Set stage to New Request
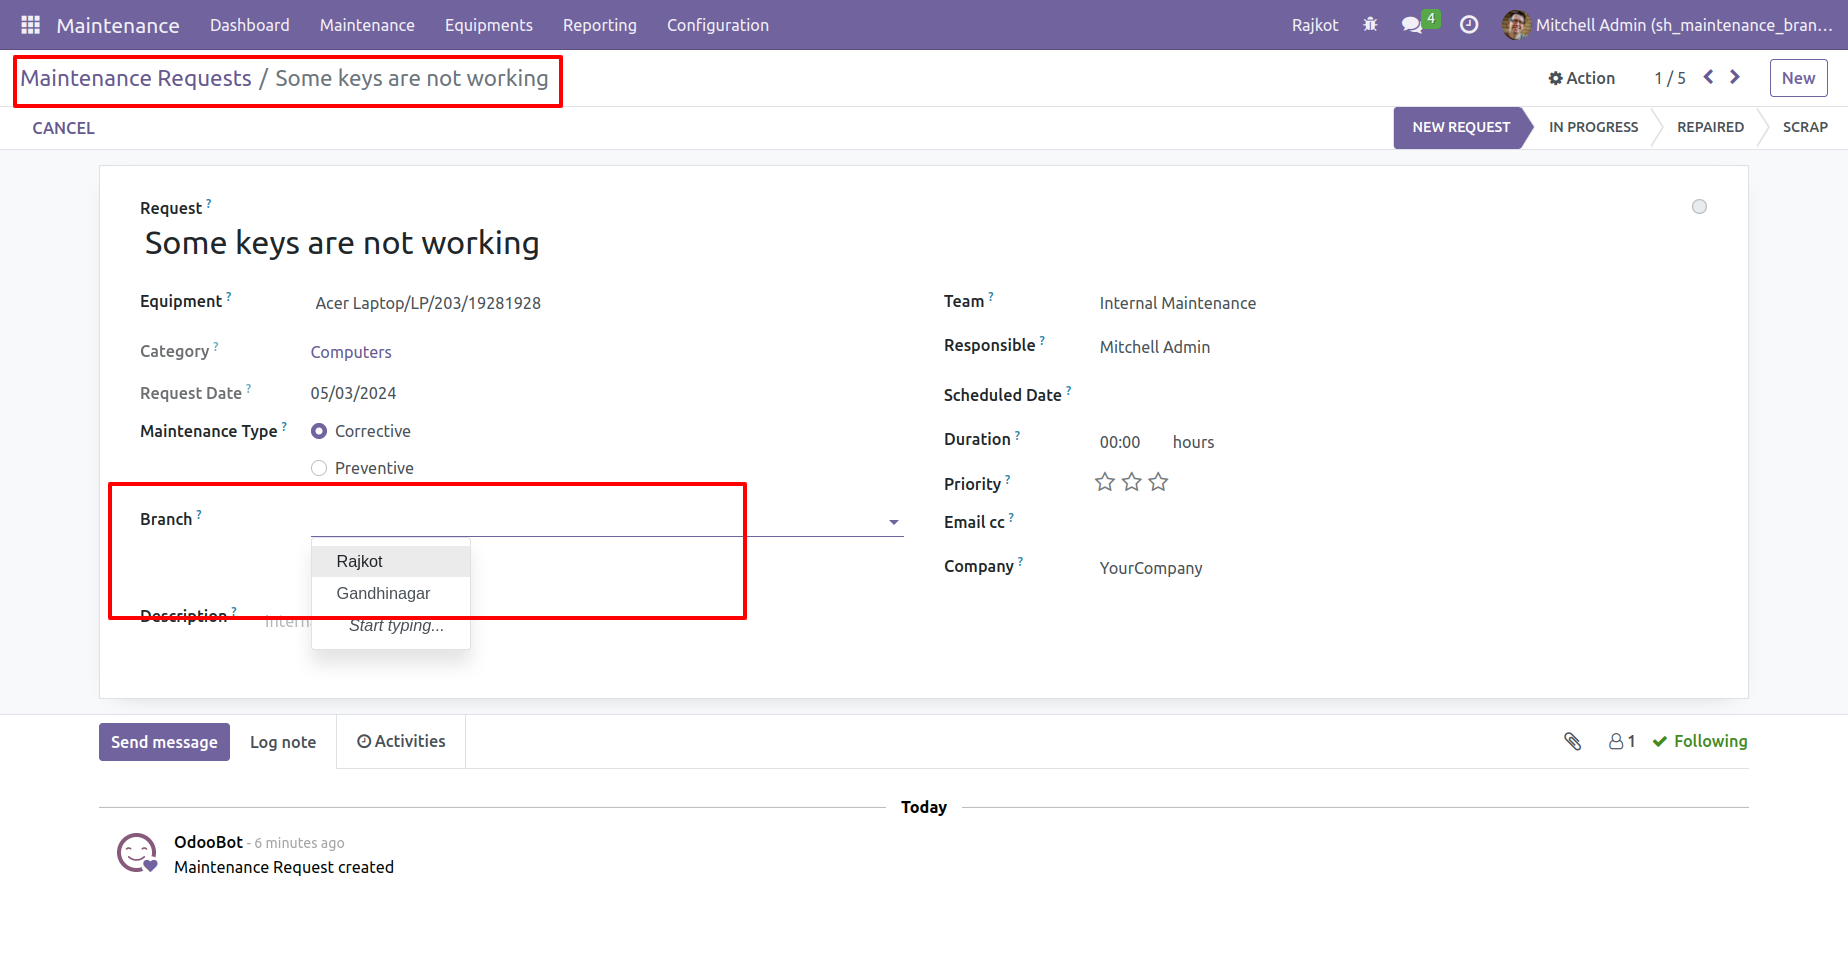This screenshot has height=966, width=1848. point(1461,127)
